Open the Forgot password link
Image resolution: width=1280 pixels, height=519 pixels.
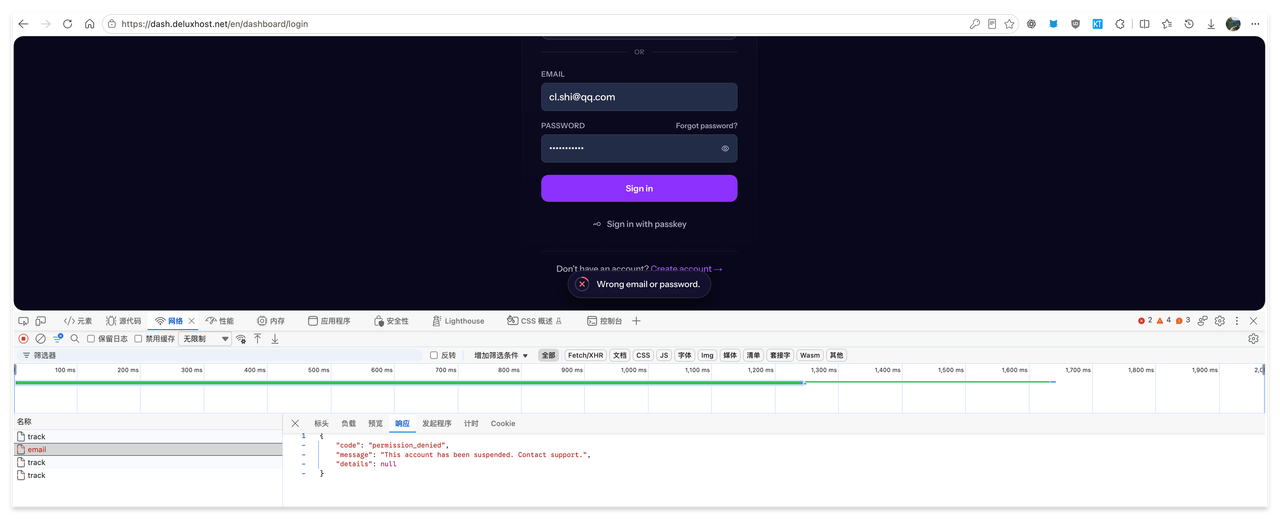(x=706, y=126)
